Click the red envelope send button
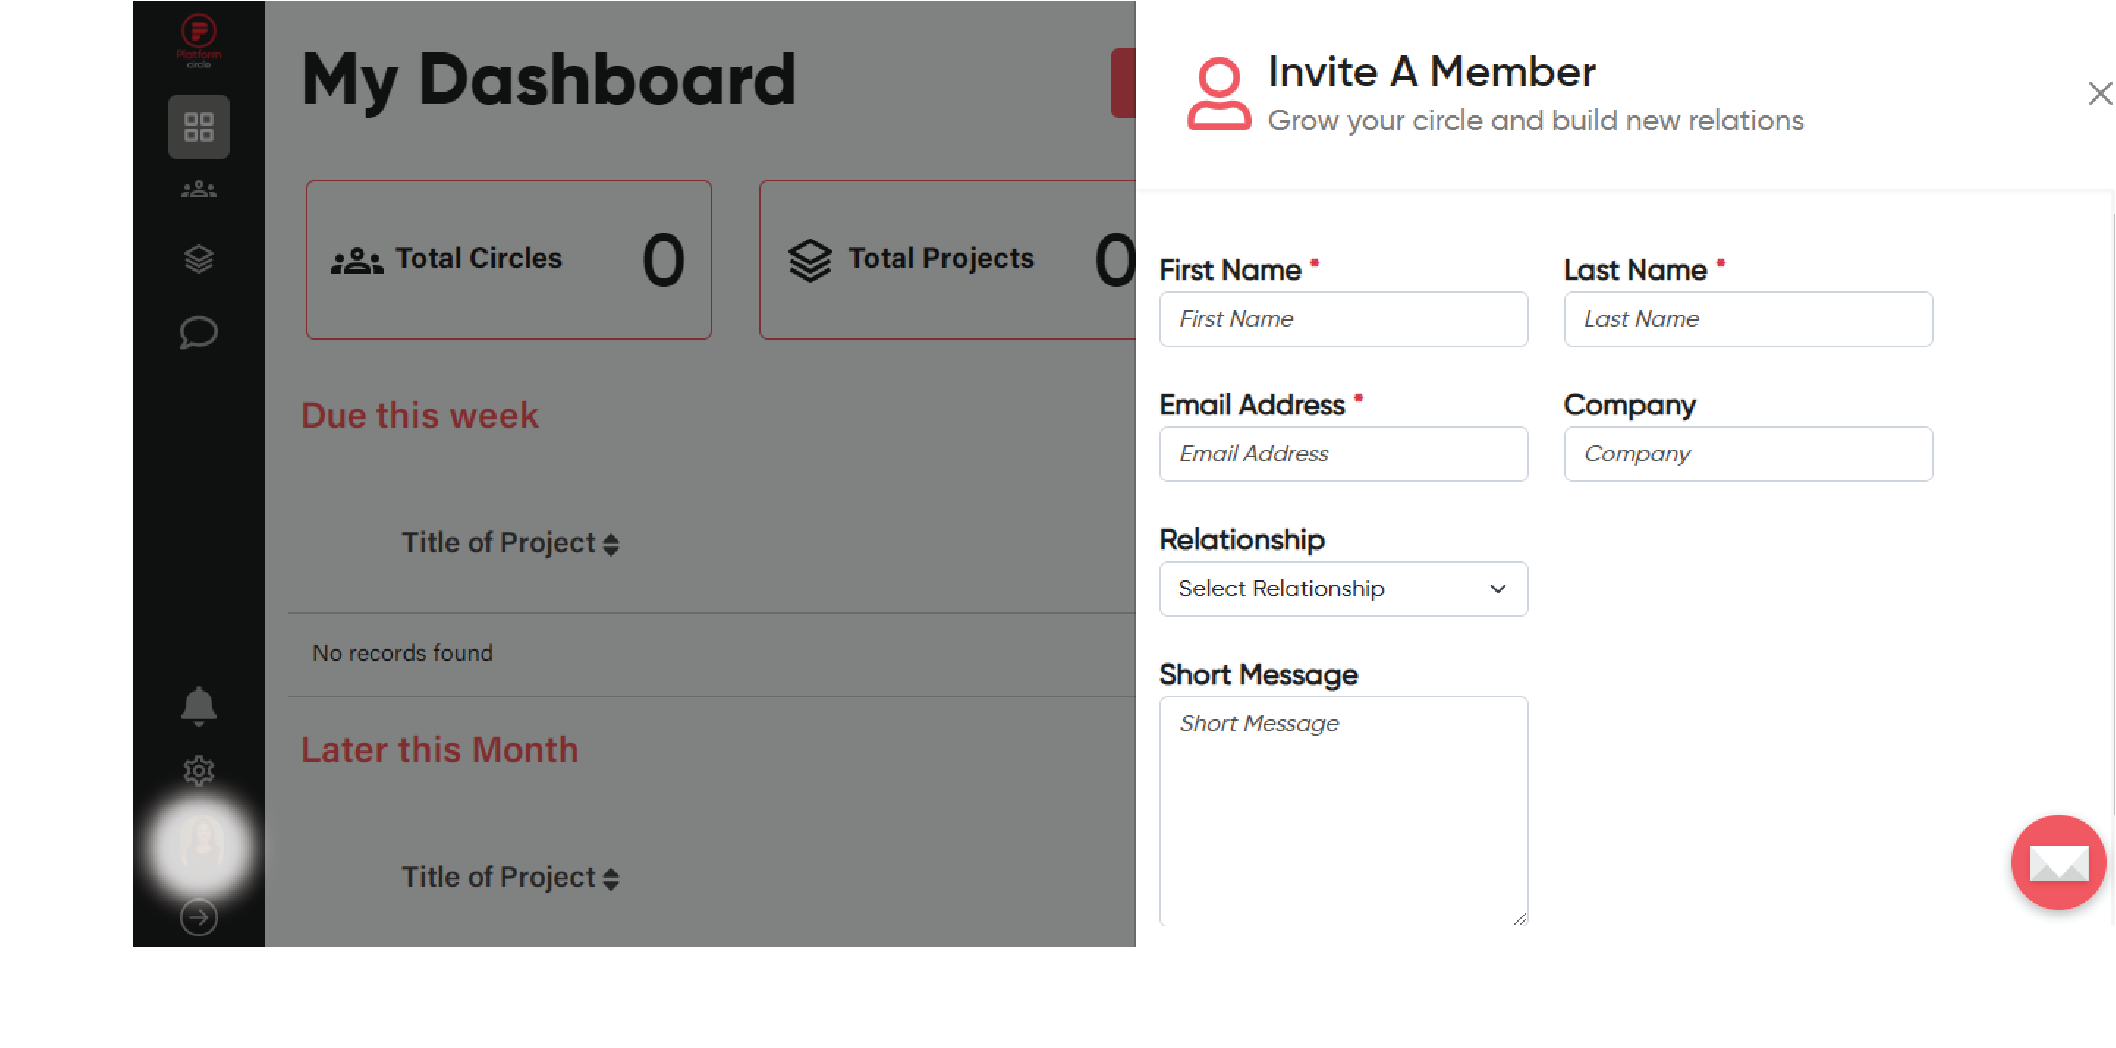Screen dimensions: 2116x1048 [2059, 862]
